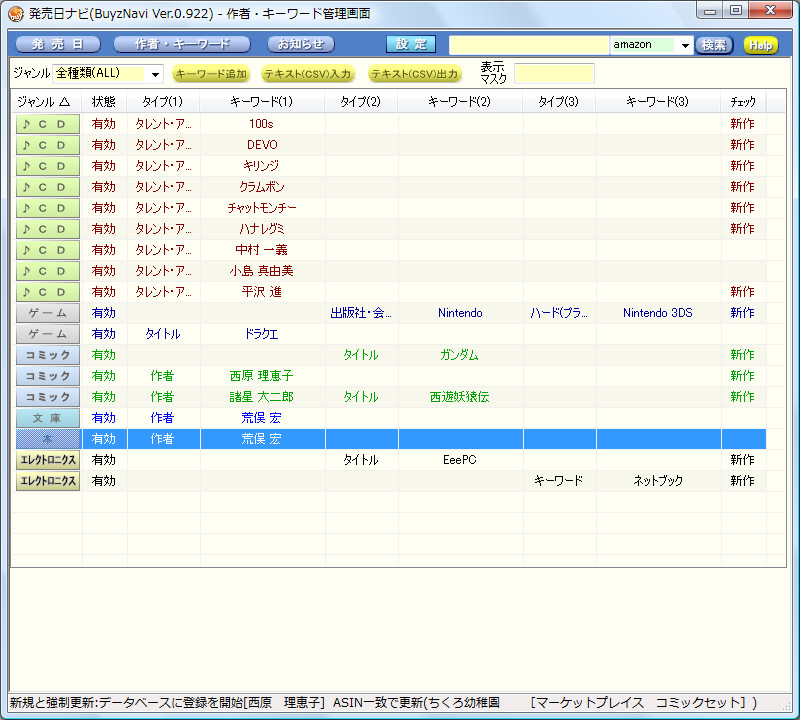Image resolution: width=800 pixels, height=720 pixels.
Task: Select keyword cell キリンジ
Action: pos(262,166)
